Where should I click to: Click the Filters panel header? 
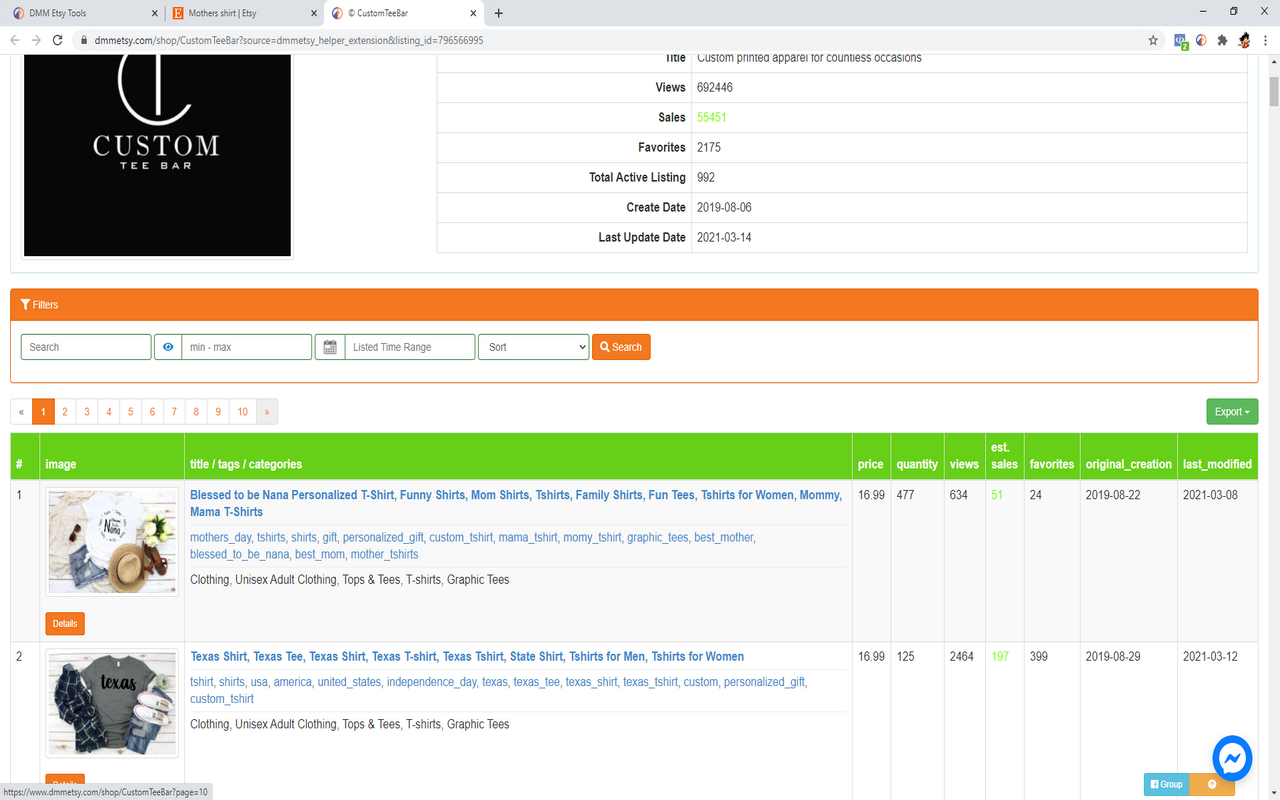(634, 304)
